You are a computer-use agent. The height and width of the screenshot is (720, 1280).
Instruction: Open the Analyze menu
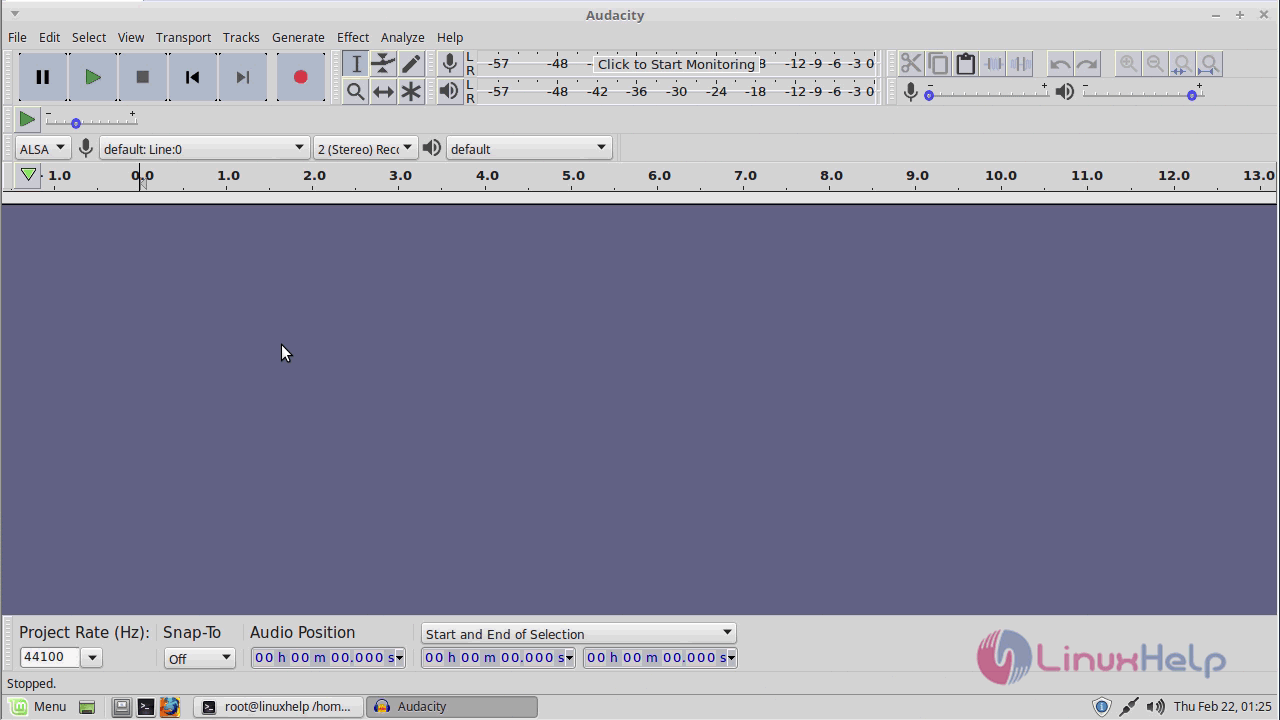402,37
